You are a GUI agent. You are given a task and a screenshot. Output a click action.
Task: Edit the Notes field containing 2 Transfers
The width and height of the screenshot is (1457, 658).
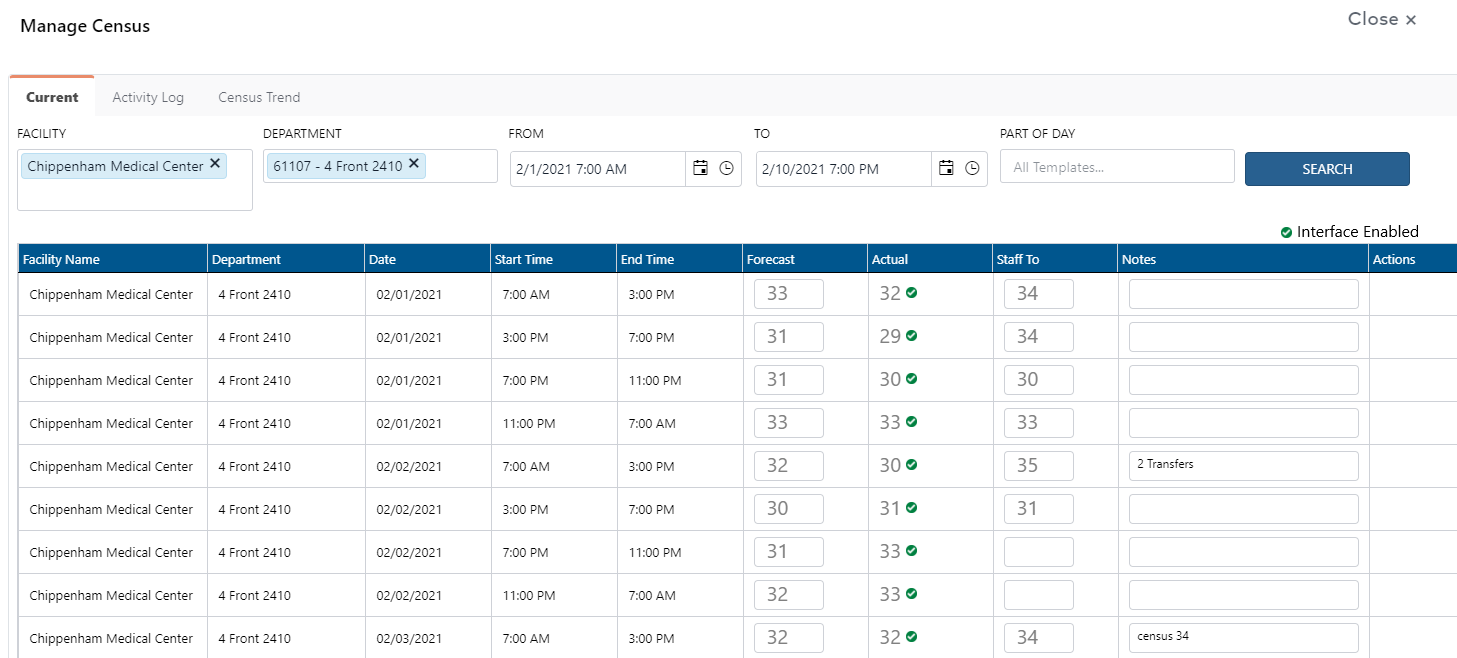click(x=1243, y=465)
